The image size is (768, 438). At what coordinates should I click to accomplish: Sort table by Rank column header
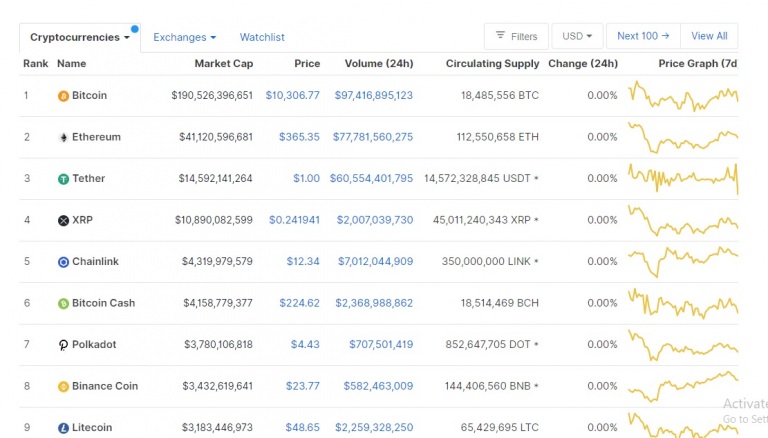coord(35,64)
